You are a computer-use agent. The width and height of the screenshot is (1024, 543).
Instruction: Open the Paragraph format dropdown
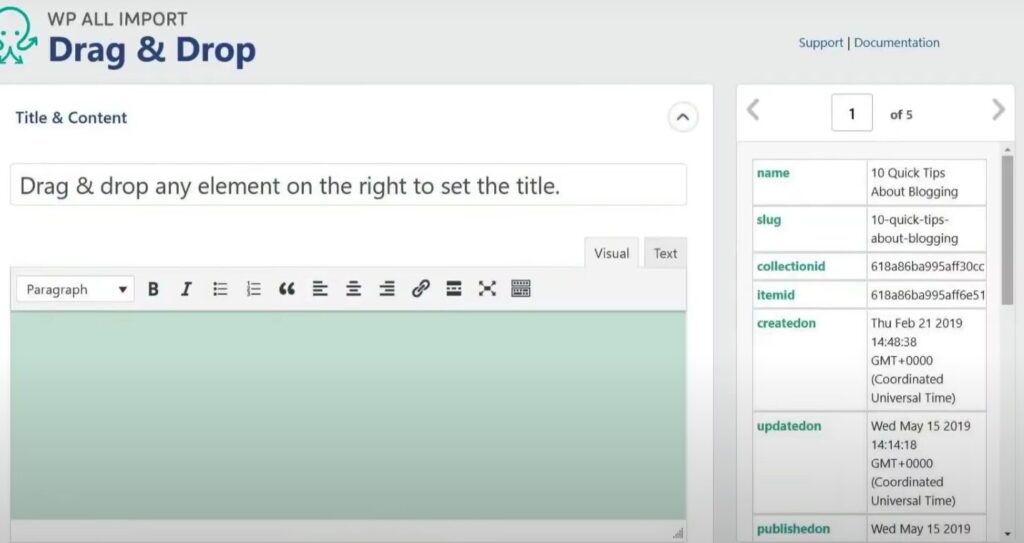[75, 289]
